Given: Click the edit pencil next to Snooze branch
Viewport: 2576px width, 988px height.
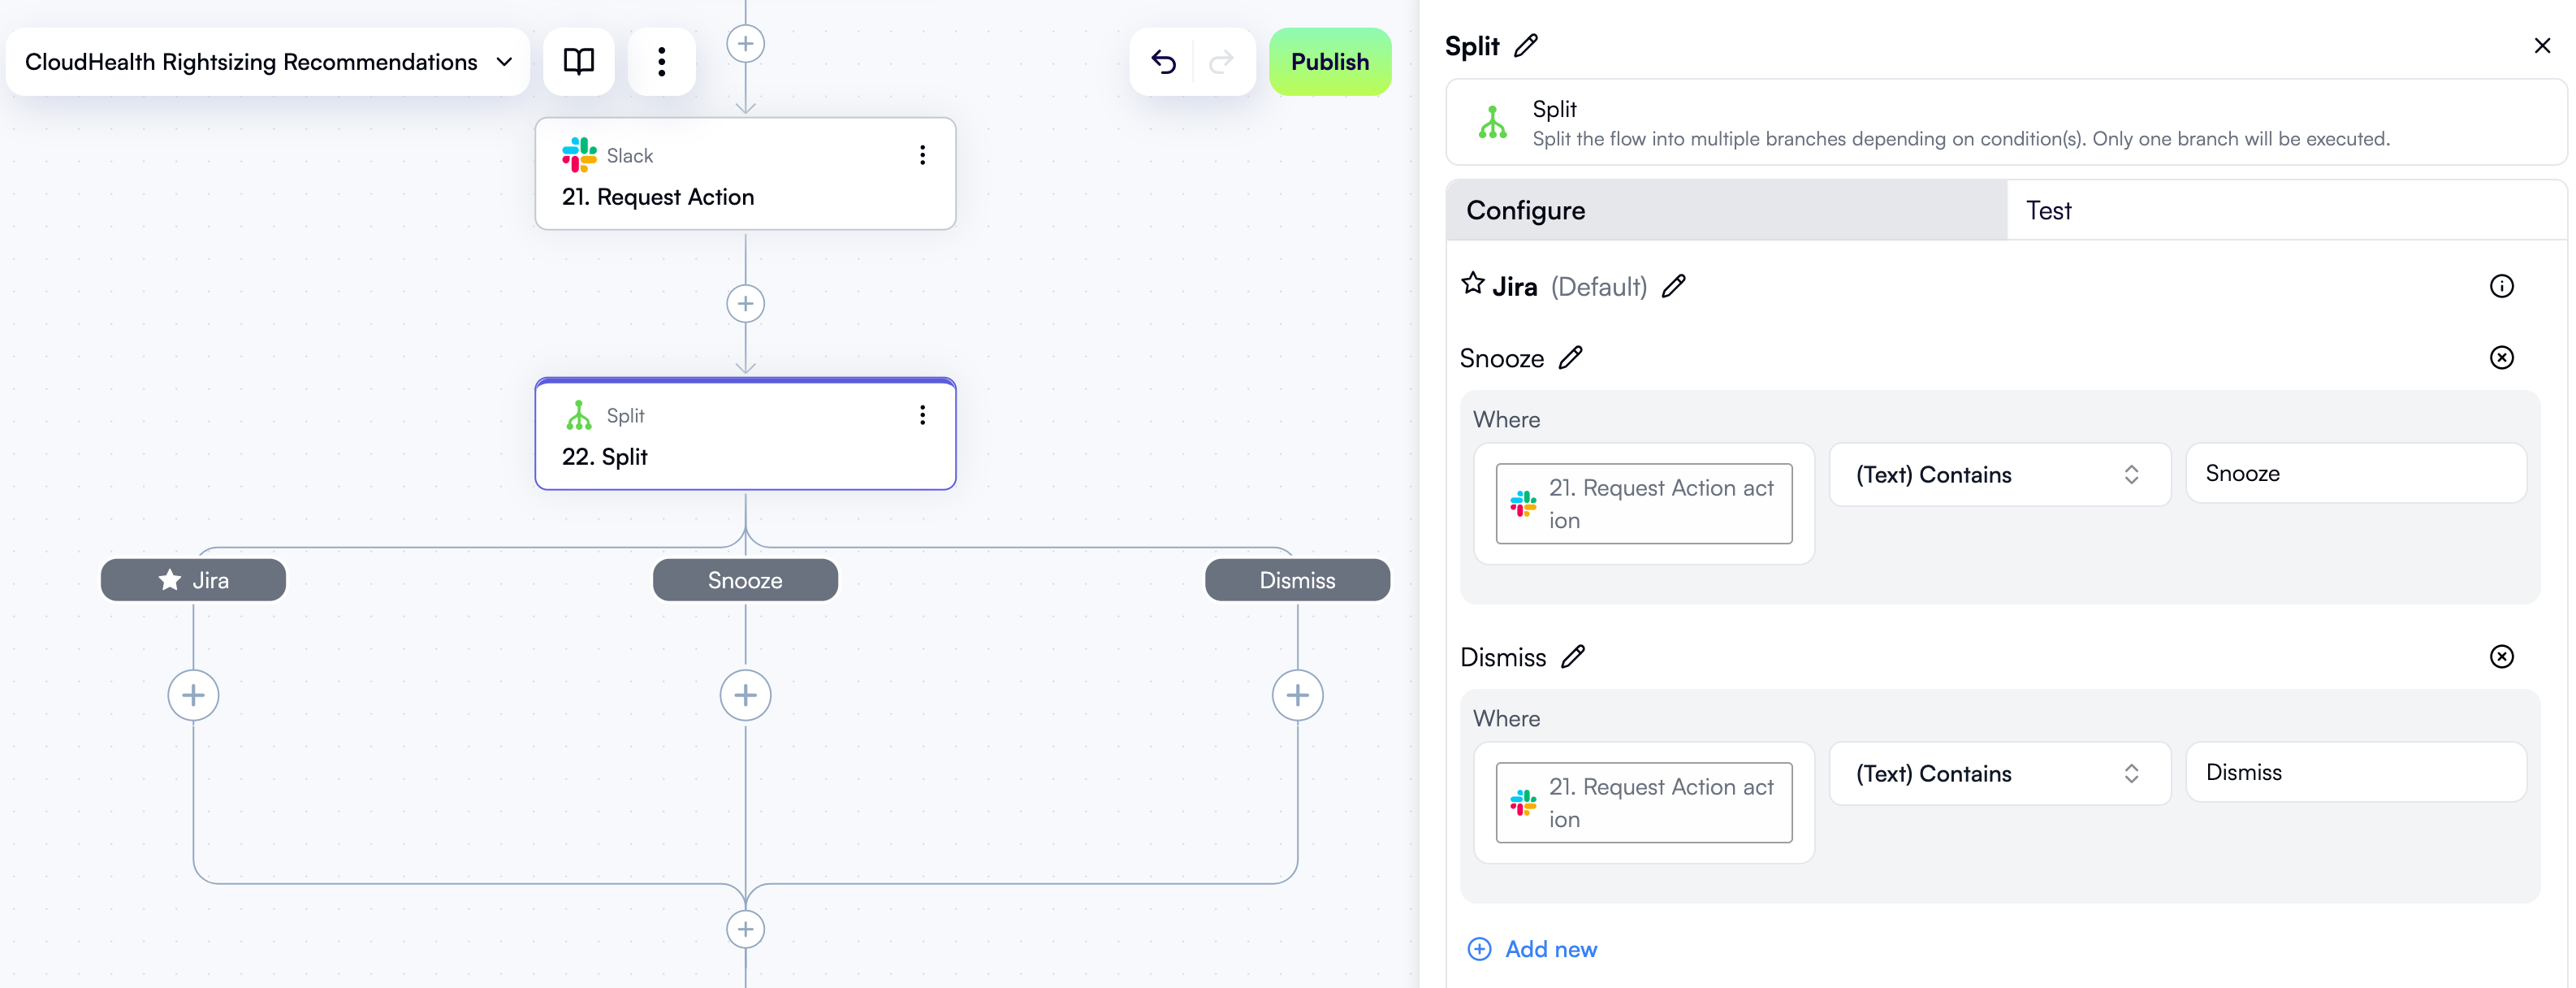Looking at the screenshot, I should coord(1572,357).
